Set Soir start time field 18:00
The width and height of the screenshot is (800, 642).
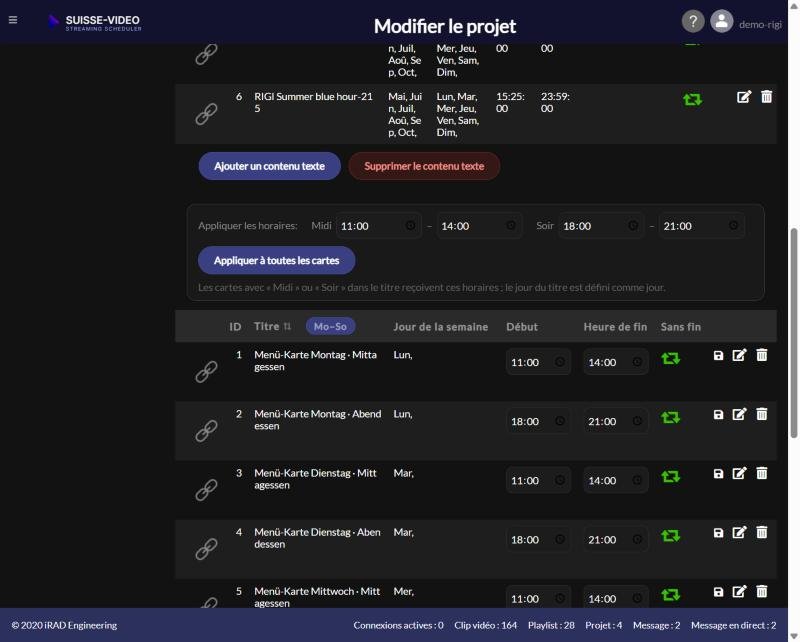pos(601,226)
